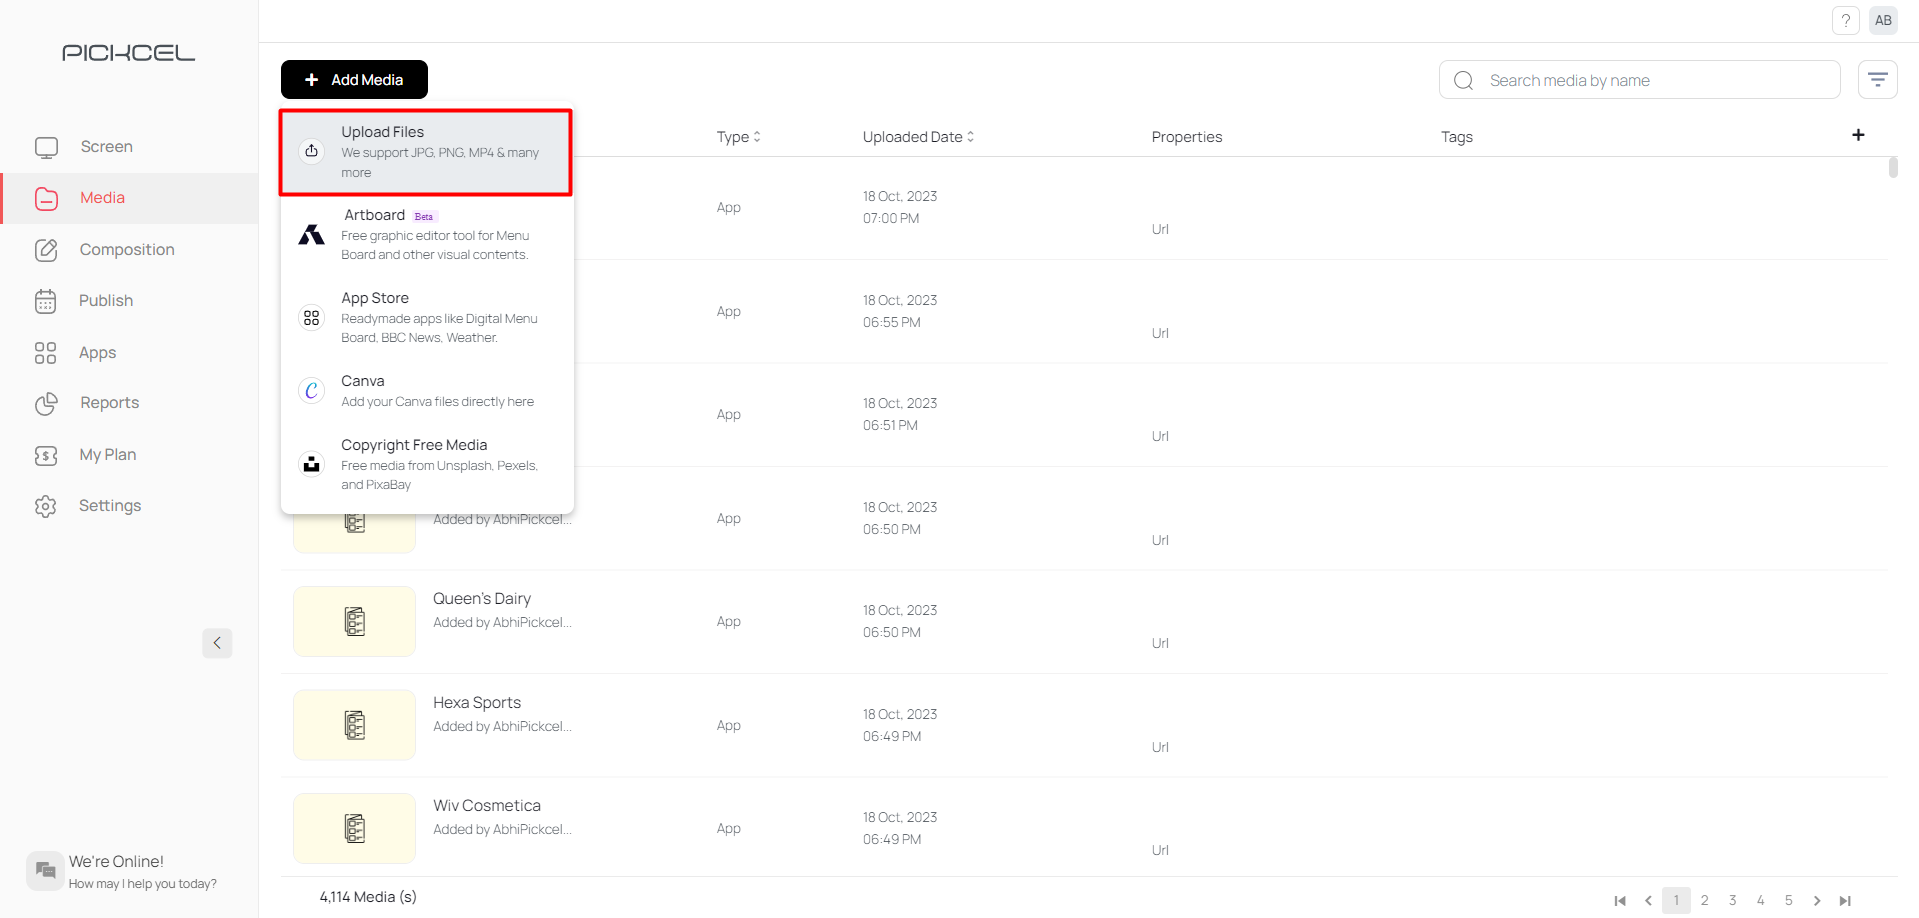Collapse the sidebar with the chevron button
Image resolution: width=1919 pixels, height=918 pixels.
(217, 643)
